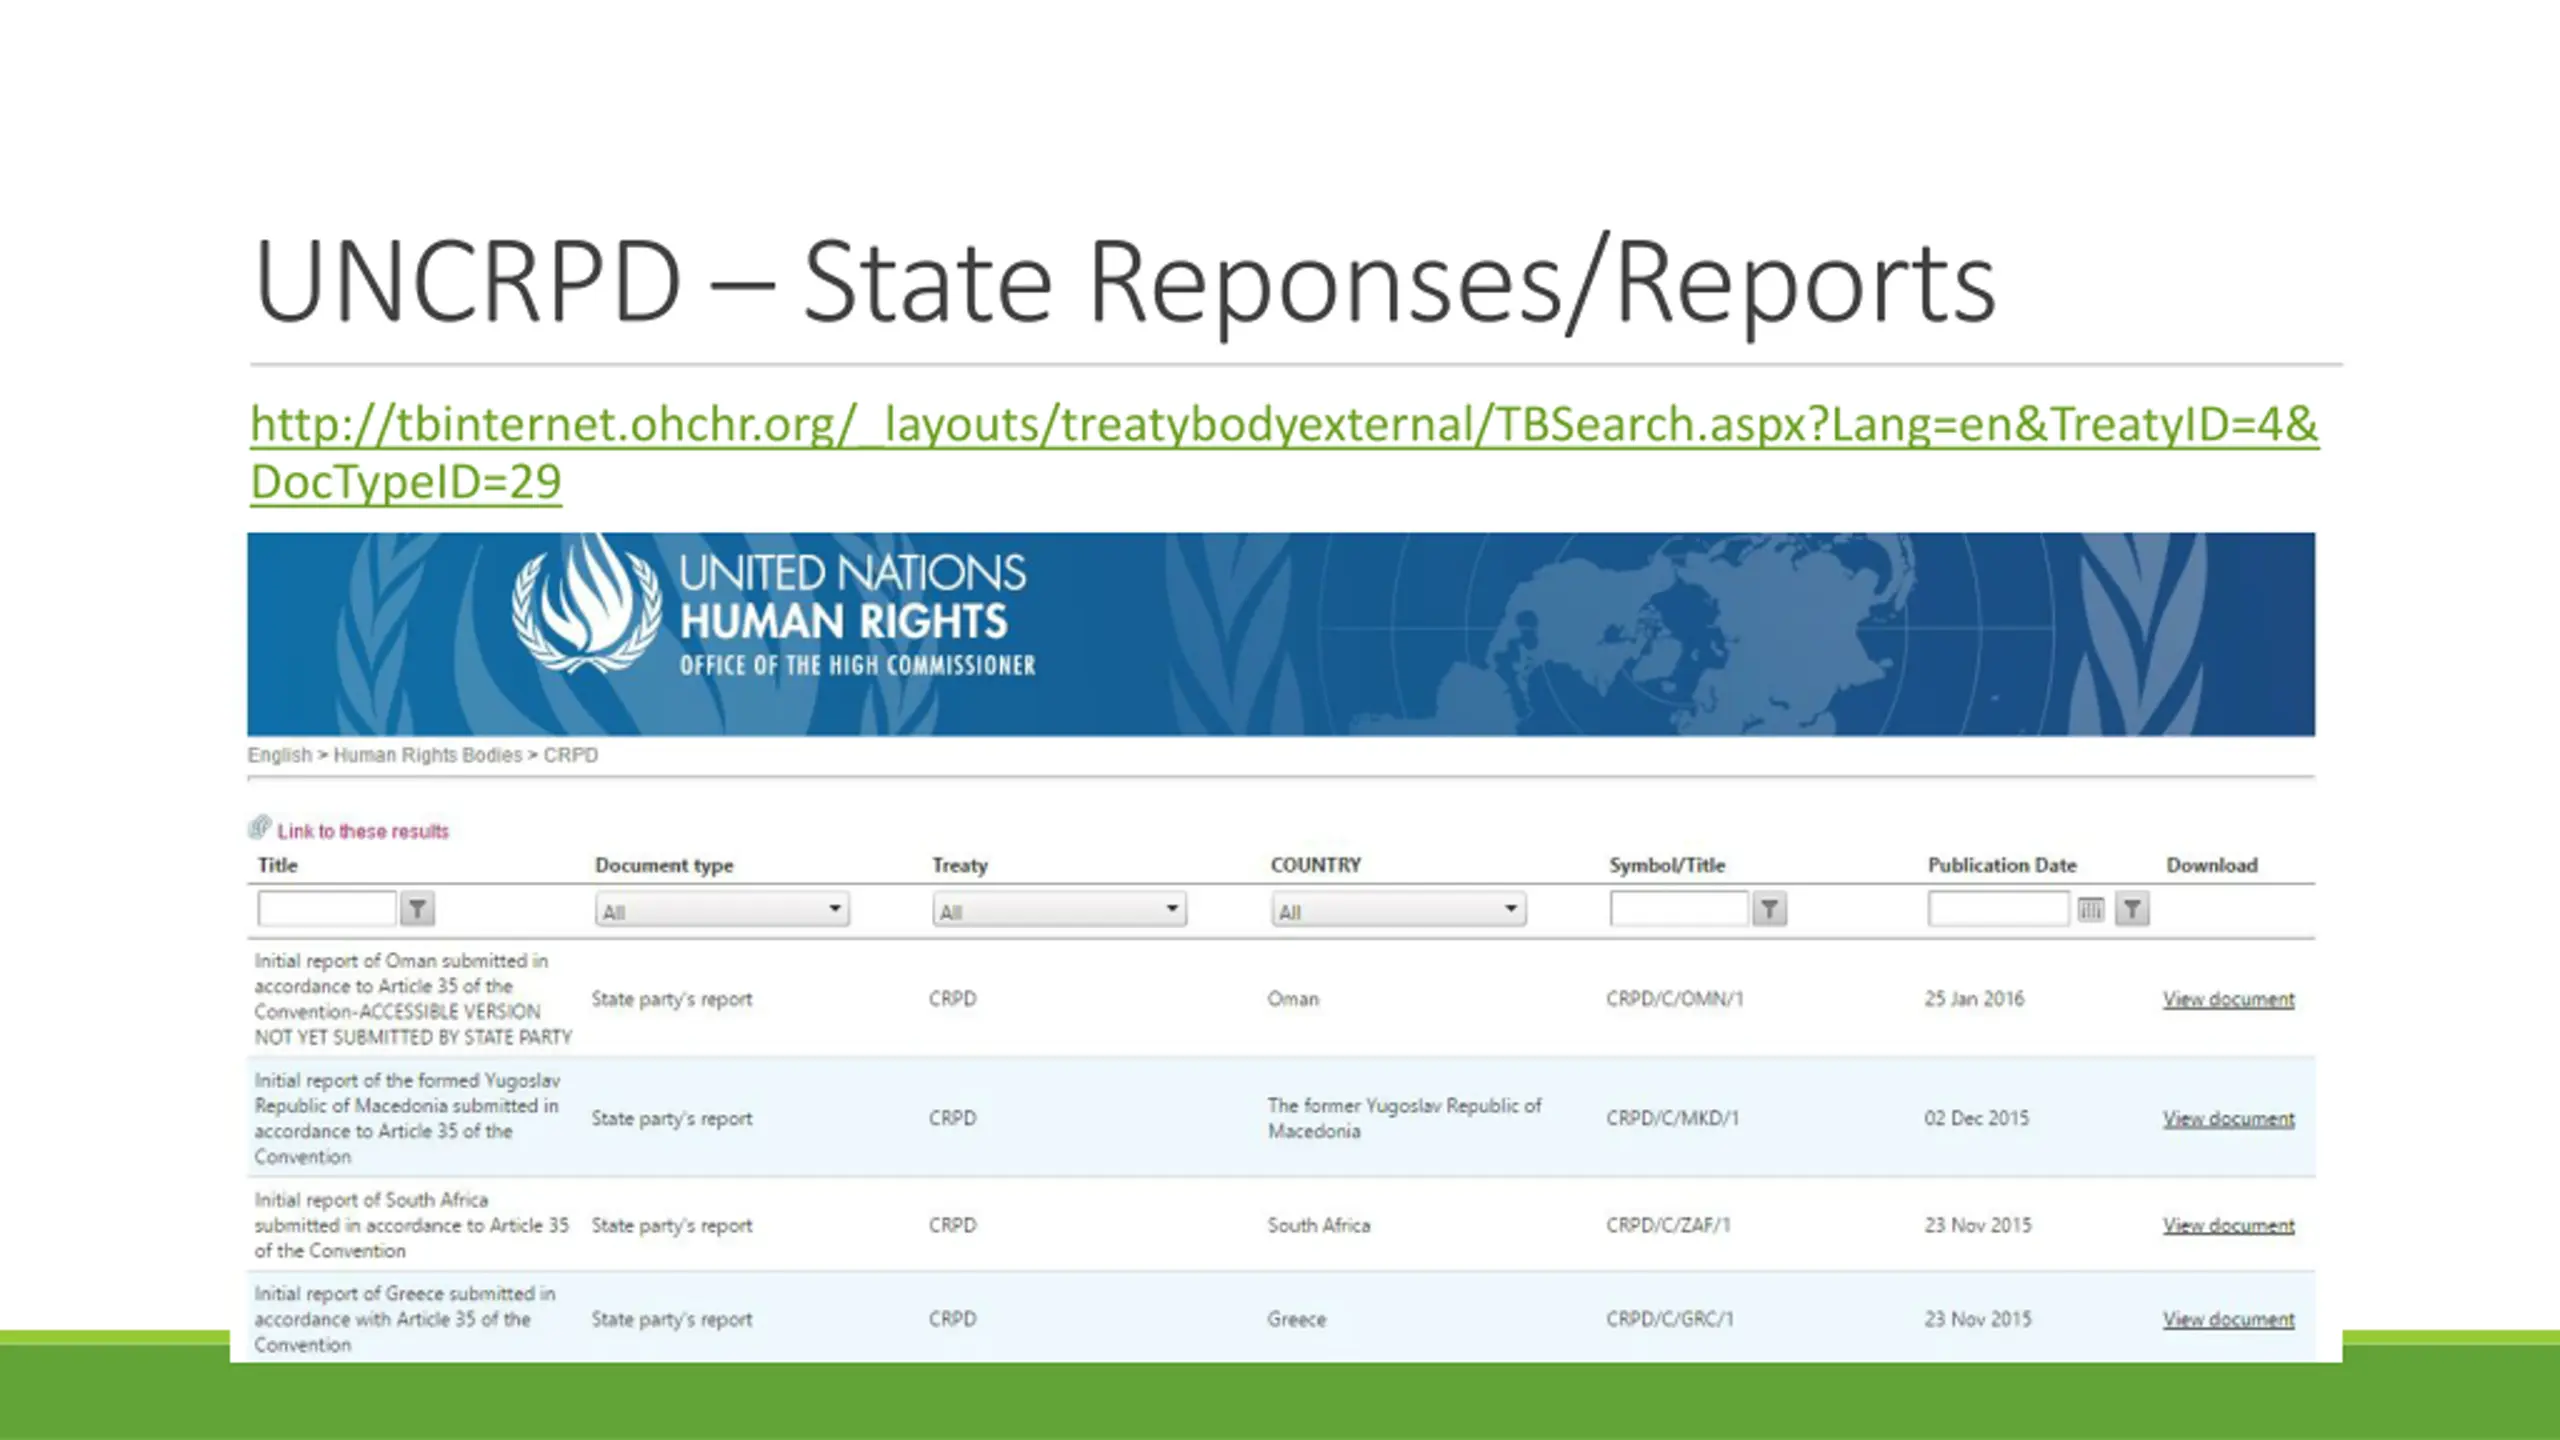2560x1440 pixels.
Task: Click the Greece country cell
Action: coord(1297,1319)
